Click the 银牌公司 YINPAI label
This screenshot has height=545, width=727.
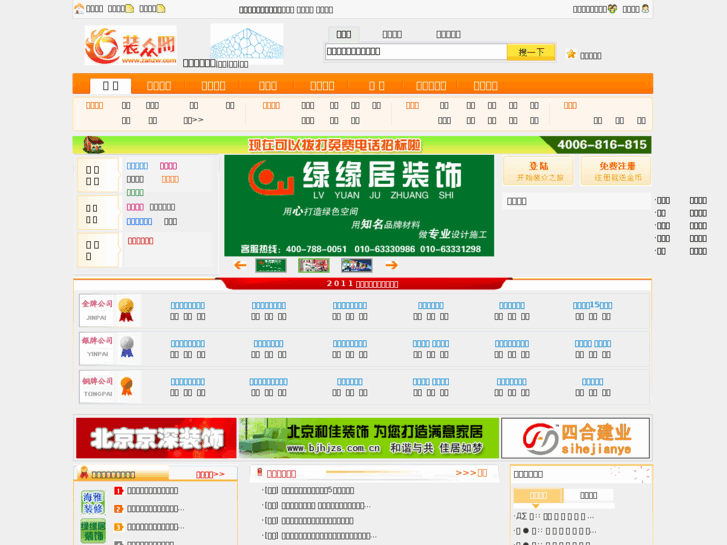[97, 346]
